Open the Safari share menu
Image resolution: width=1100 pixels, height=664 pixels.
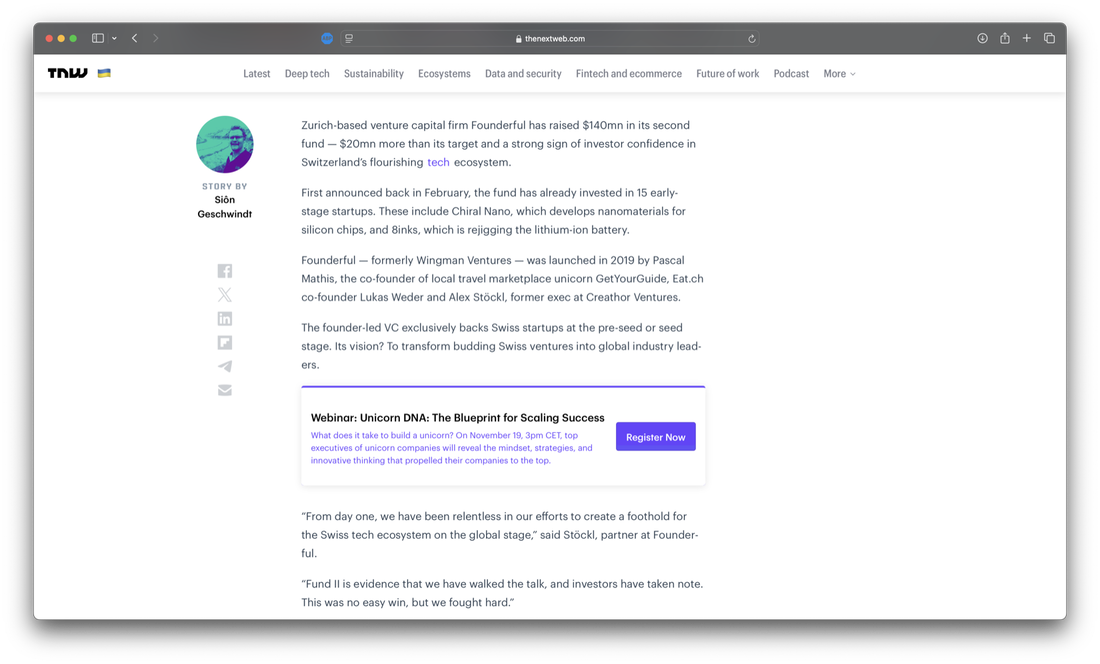[x=1005, y=38]
